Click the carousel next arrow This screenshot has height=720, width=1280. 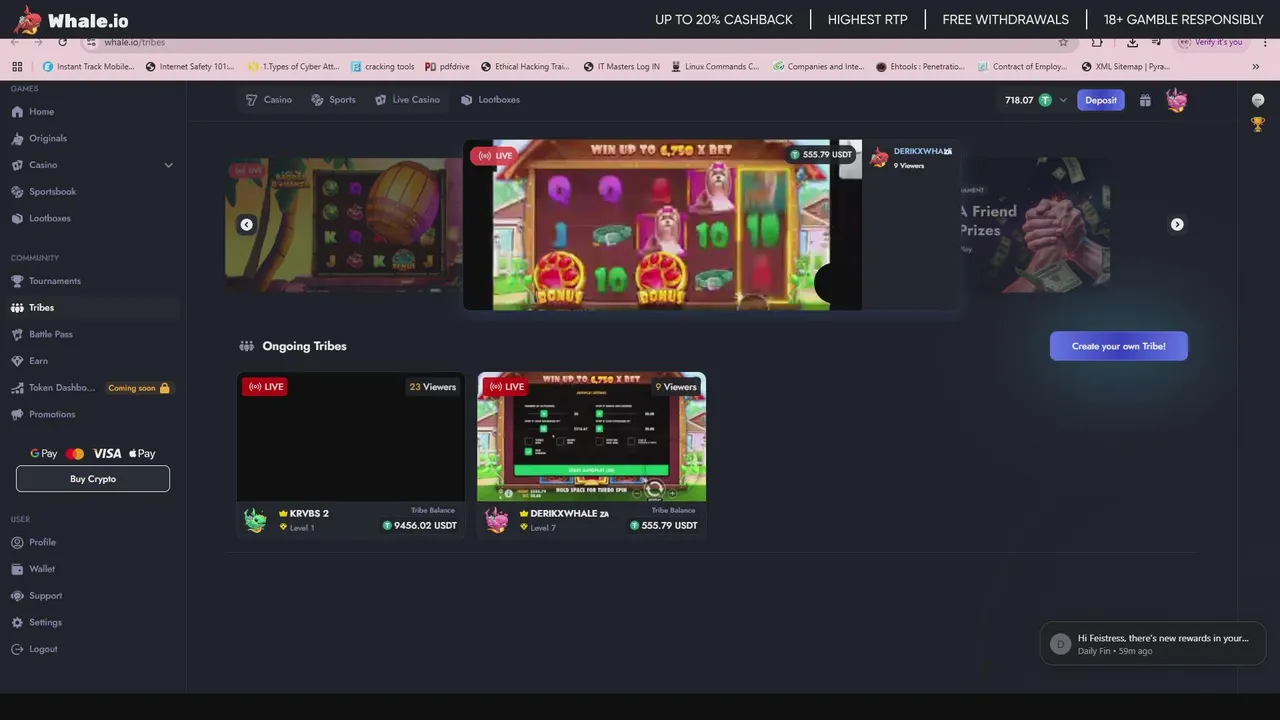tap(1177, 224)
